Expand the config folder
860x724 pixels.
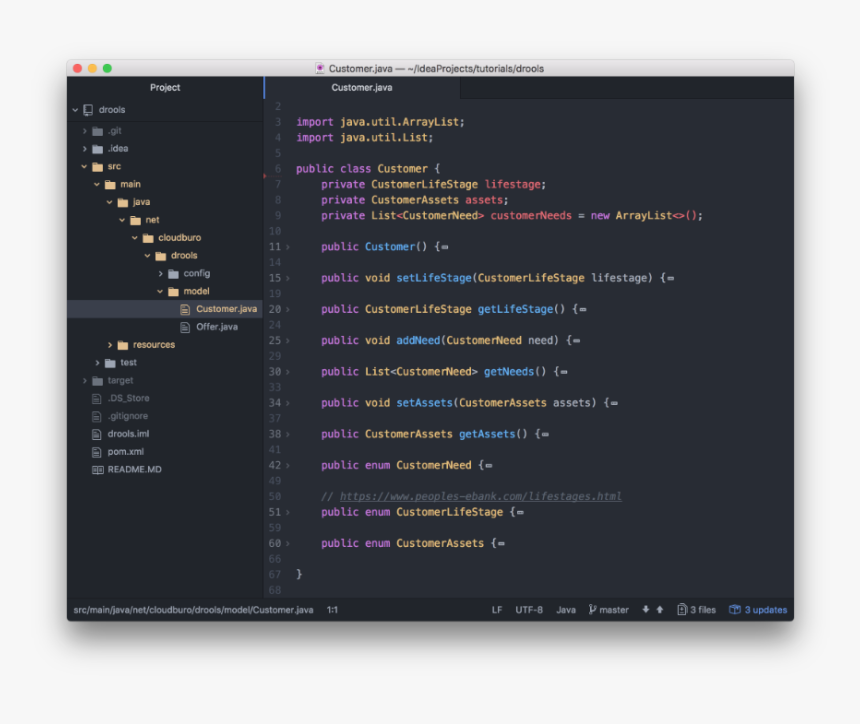click(x=160, y=274)
